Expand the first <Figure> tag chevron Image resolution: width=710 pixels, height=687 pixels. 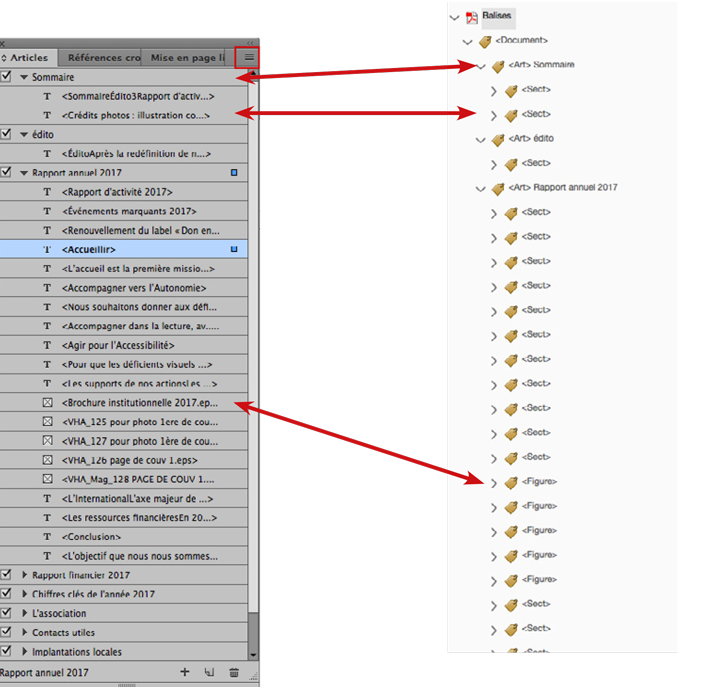(x=493, y=482)
